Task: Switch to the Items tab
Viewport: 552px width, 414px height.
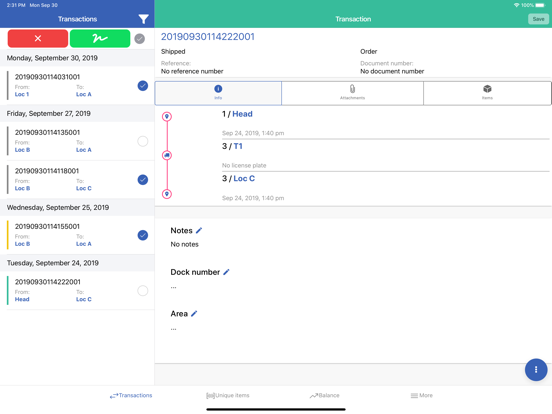Action: pos(487,93)
